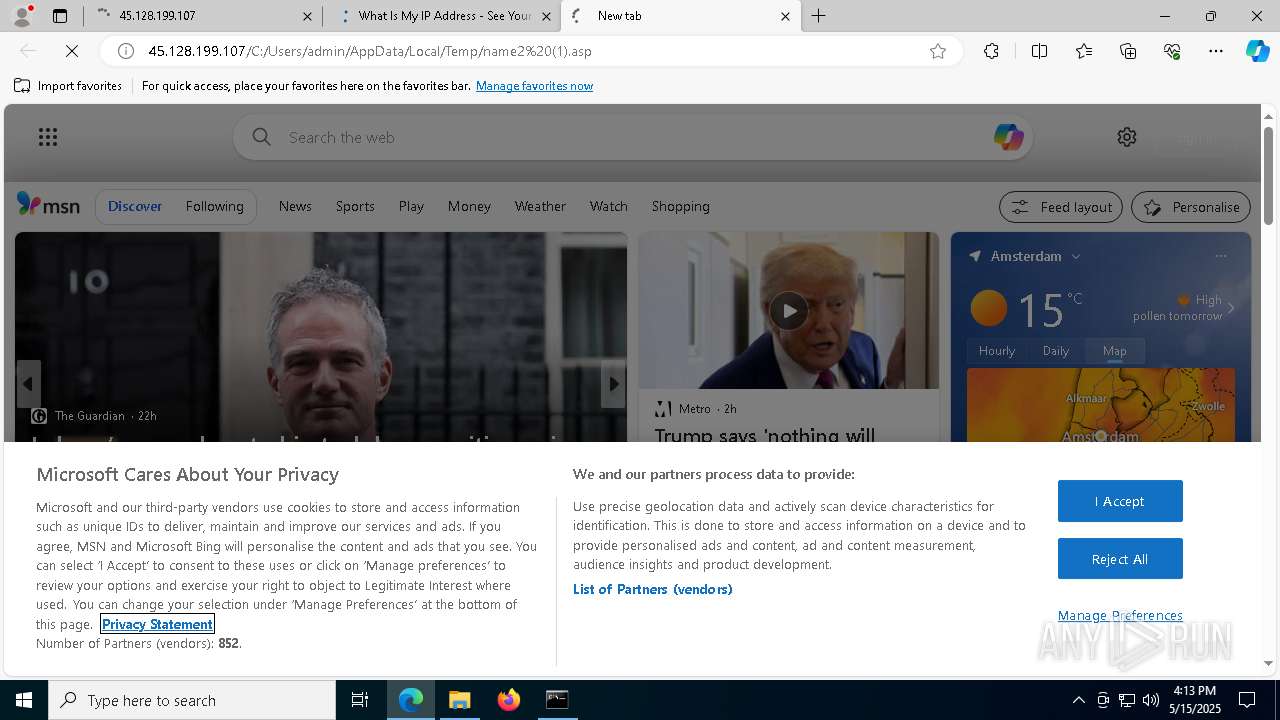Open MSN page settings gear
The width and height of the screenshot is (1280, 720).
coord(1127,137)
